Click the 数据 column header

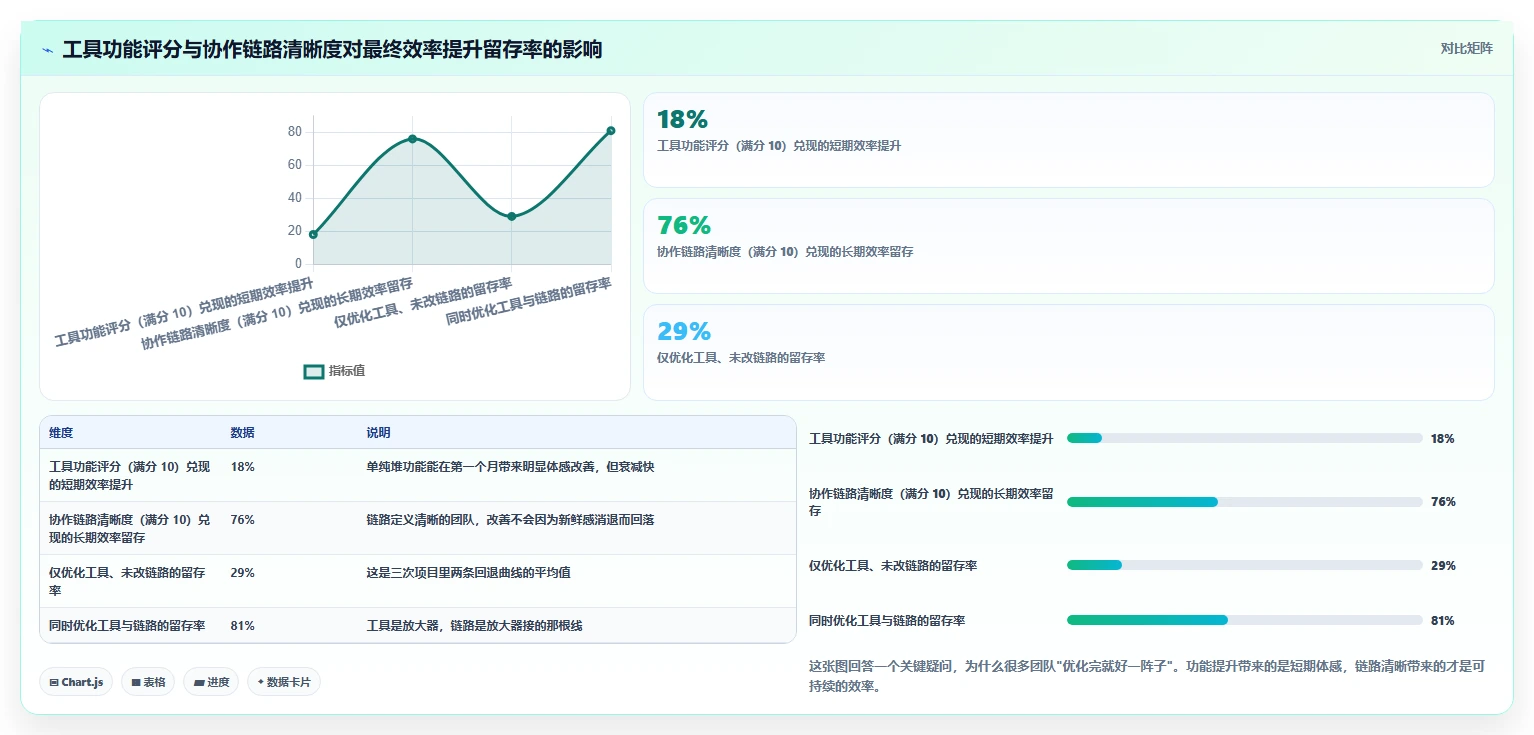pyautogui.click(x=242, y=433)
